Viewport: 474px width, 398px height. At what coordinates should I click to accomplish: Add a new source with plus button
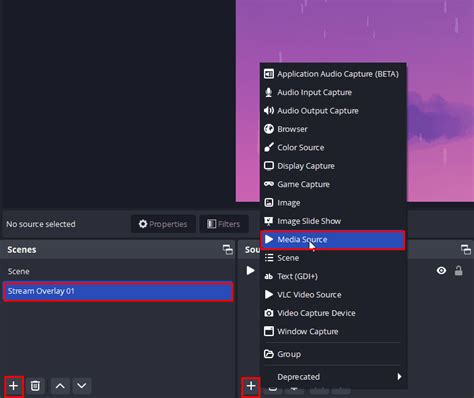251,386
